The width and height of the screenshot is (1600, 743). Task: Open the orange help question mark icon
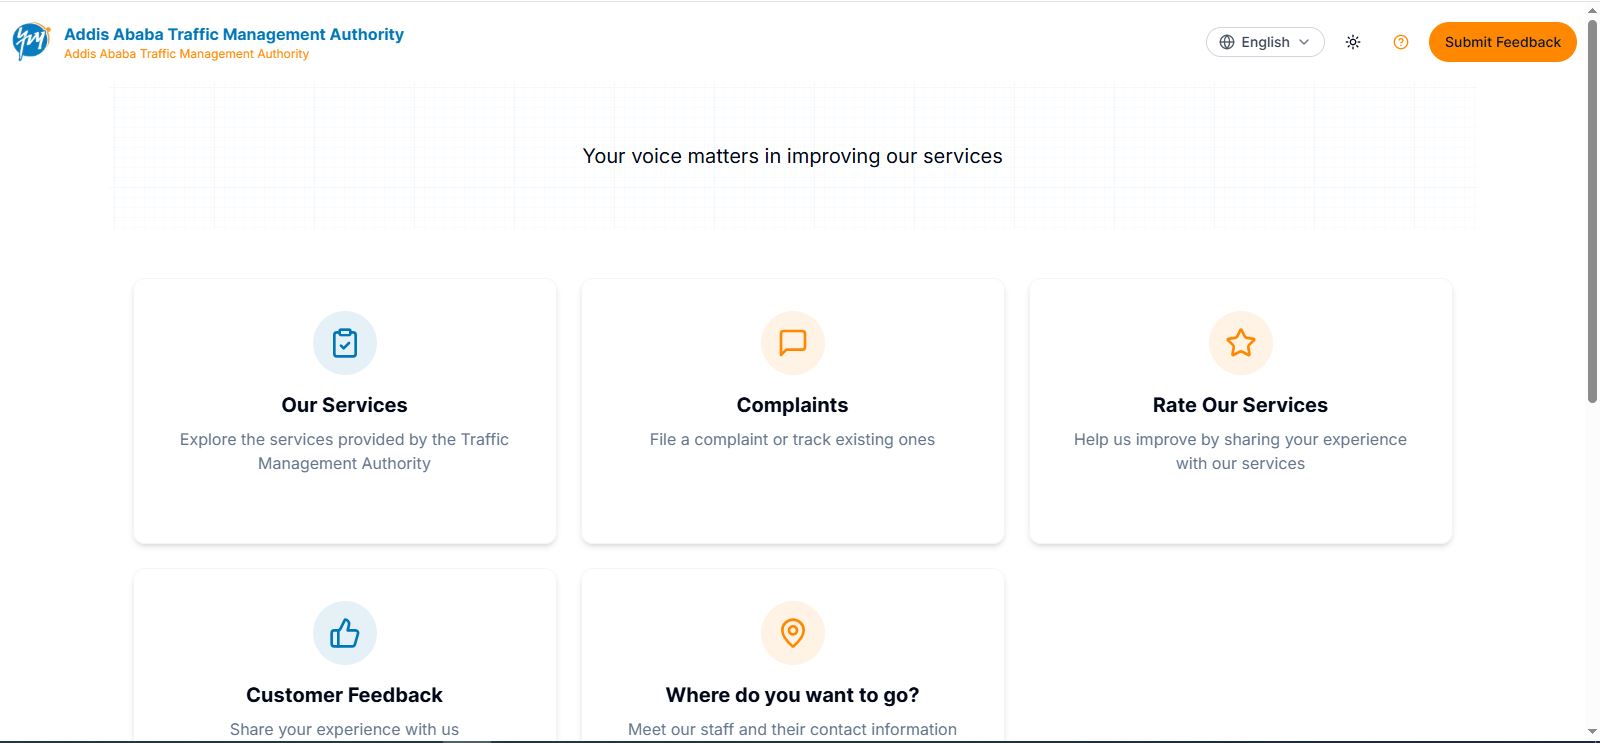1401,42
